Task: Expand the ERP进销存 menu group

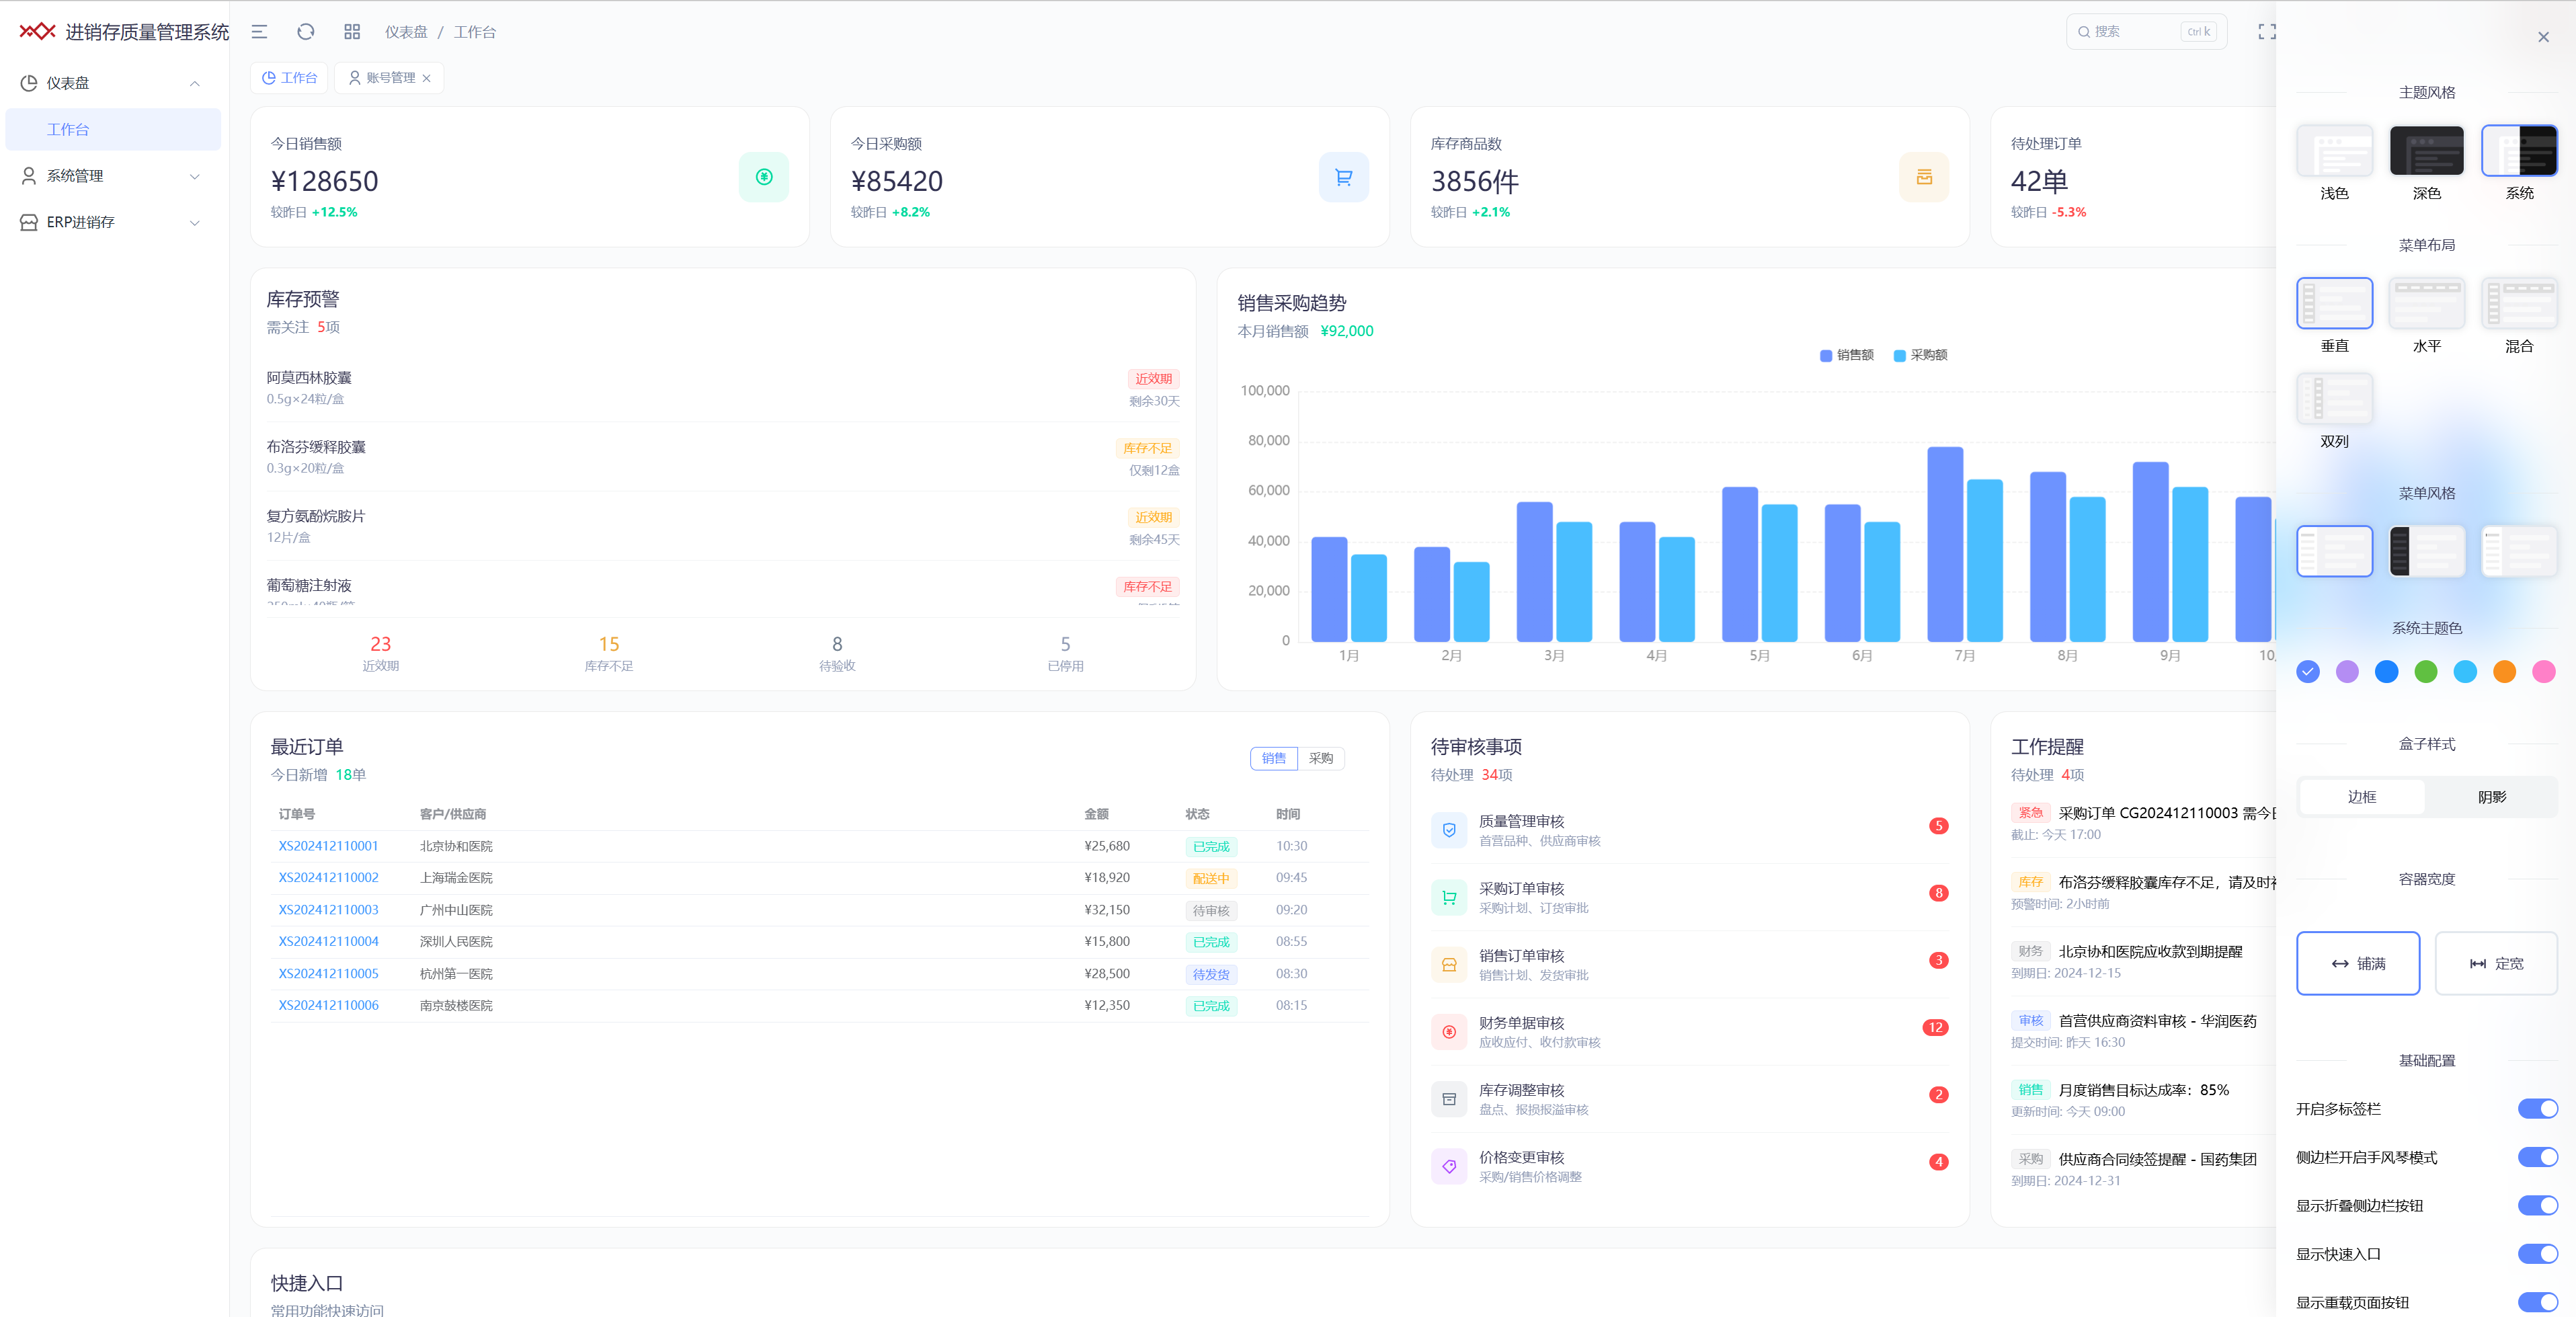Action: (x=113, y=222)
